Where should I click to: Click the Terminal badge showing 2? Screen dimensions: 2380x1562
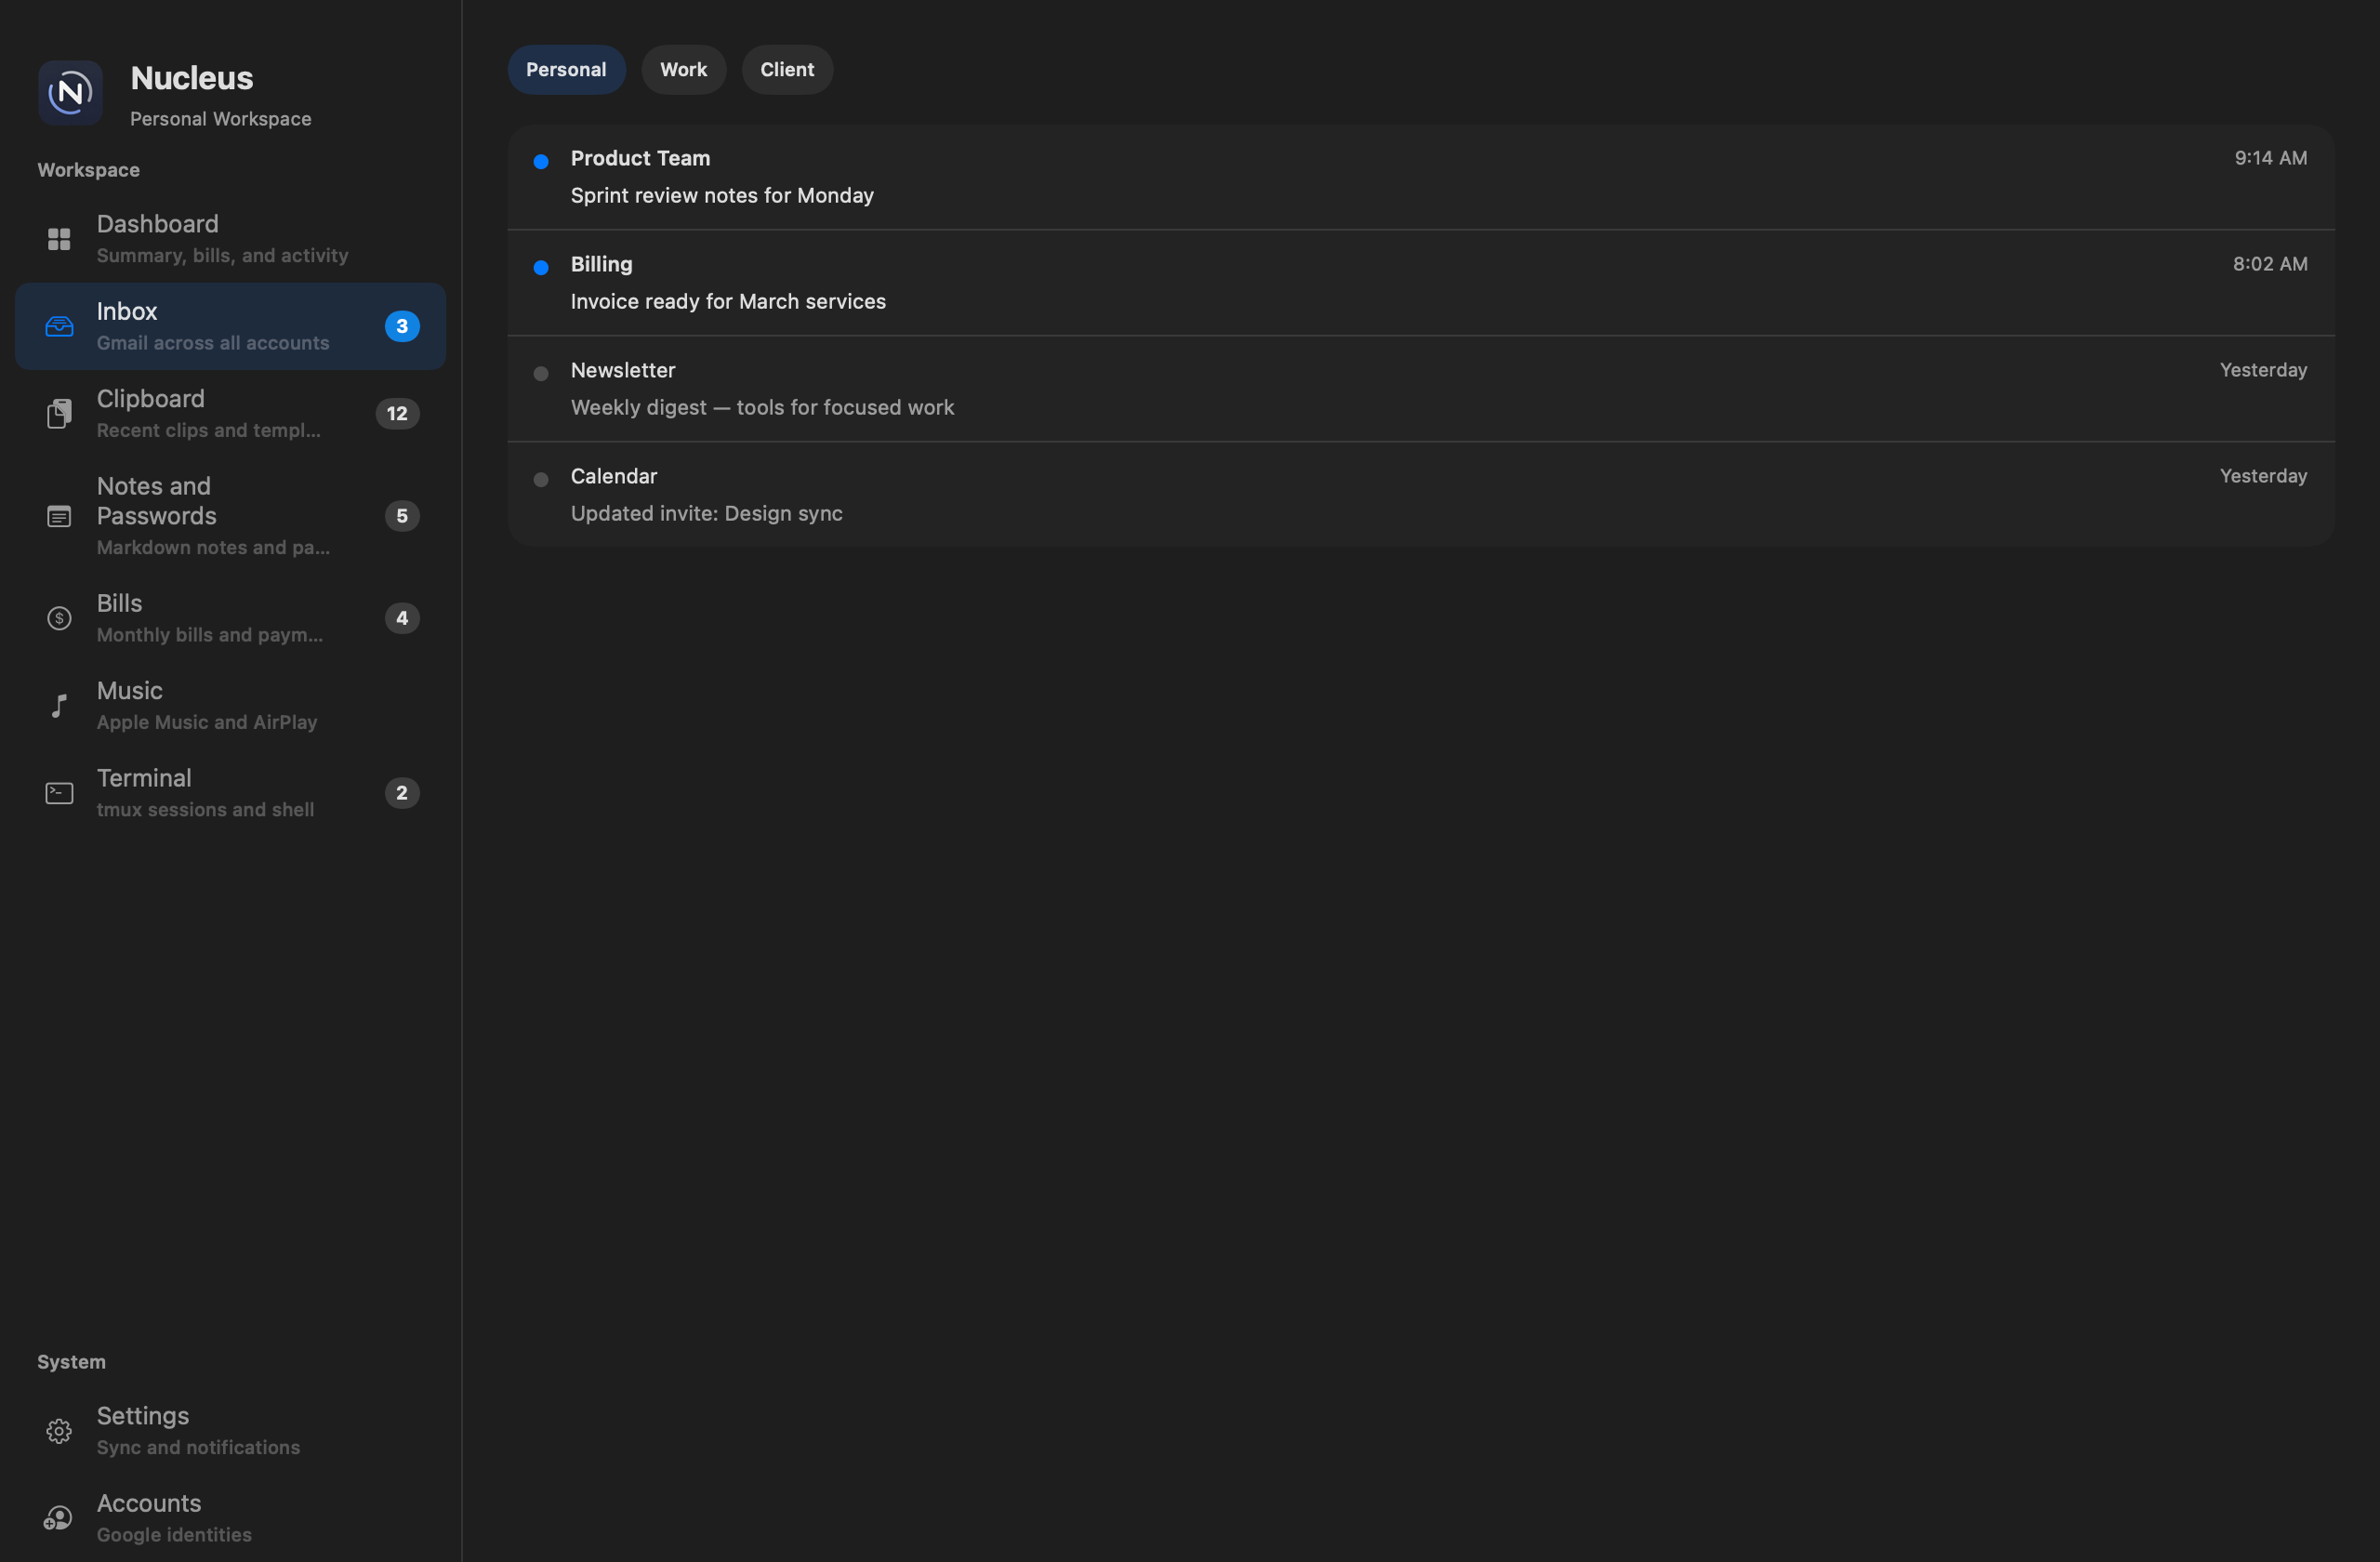point(402,793)
